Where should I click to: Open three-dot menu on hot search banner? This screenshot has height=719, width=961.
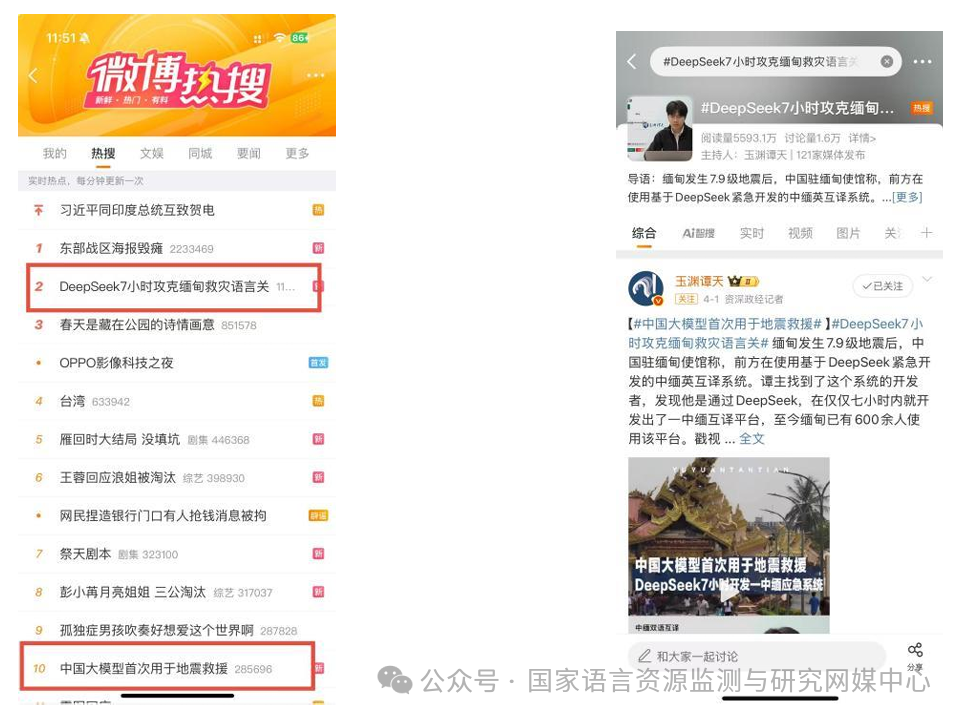pos(315,75)
